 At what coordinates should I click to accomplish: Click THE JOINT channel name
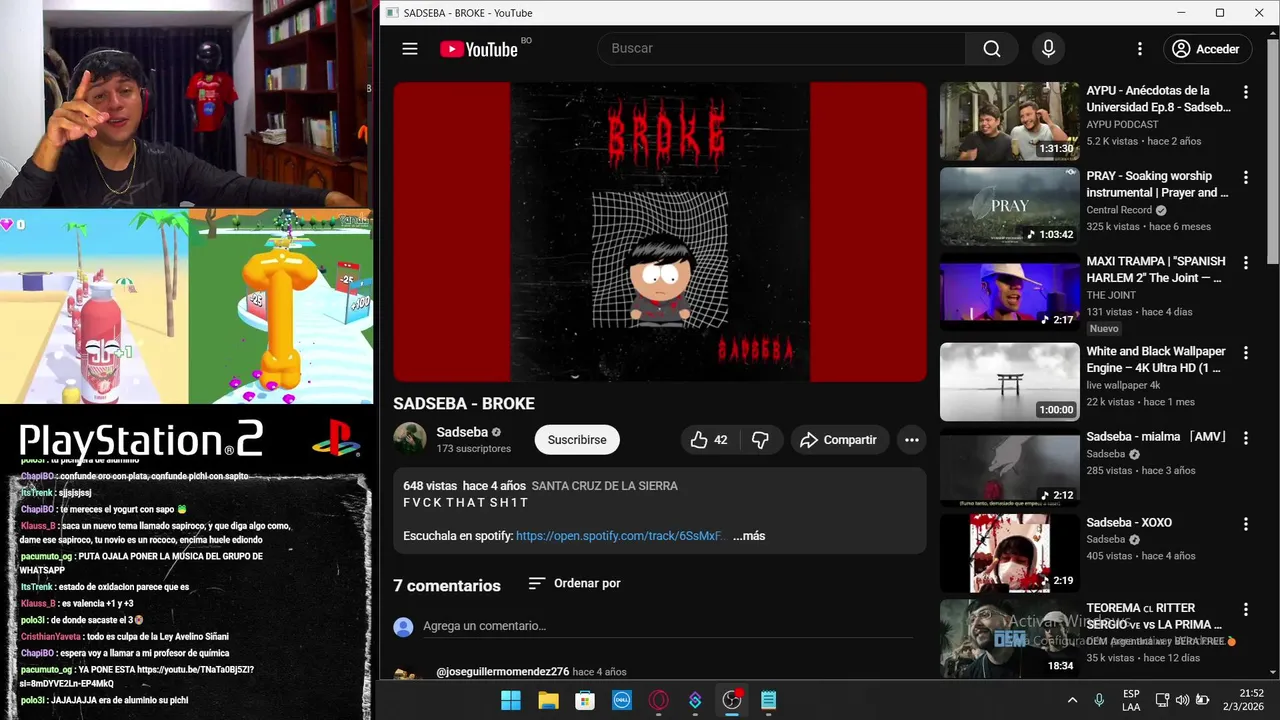[x=1113, y=296]
